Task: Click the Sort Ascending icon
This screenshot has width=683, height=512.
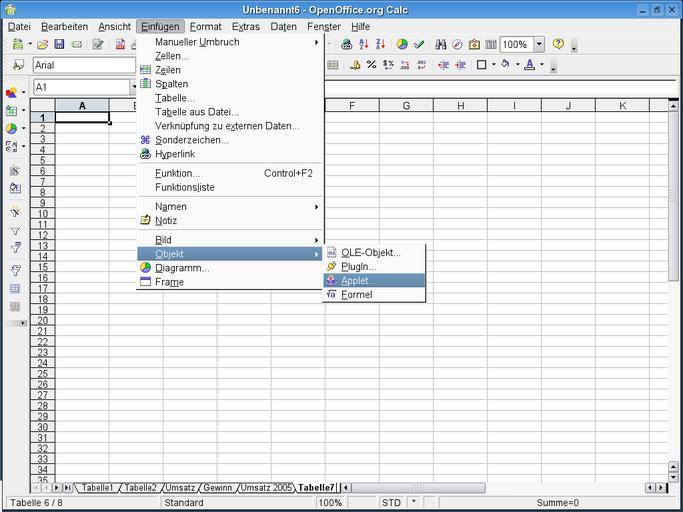Action: point(364,45)
